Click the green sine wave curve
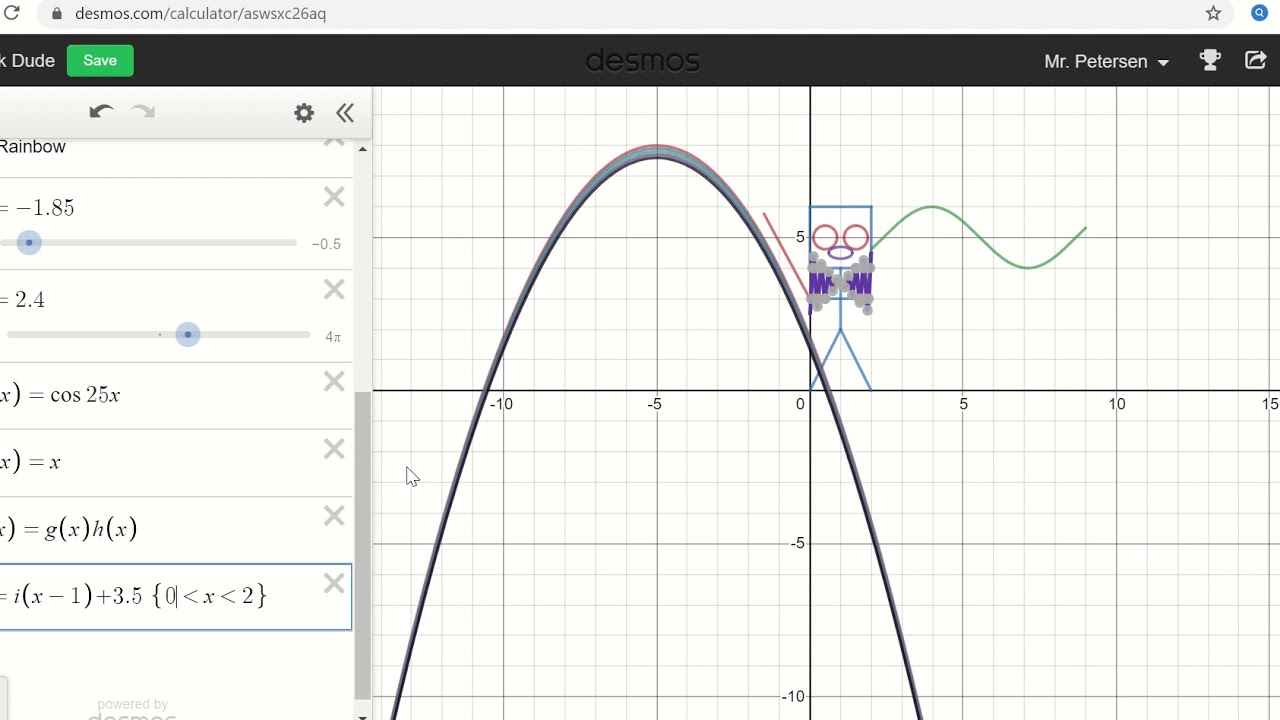This screenshot has width=1280, height=720. (x=980, y=237)
